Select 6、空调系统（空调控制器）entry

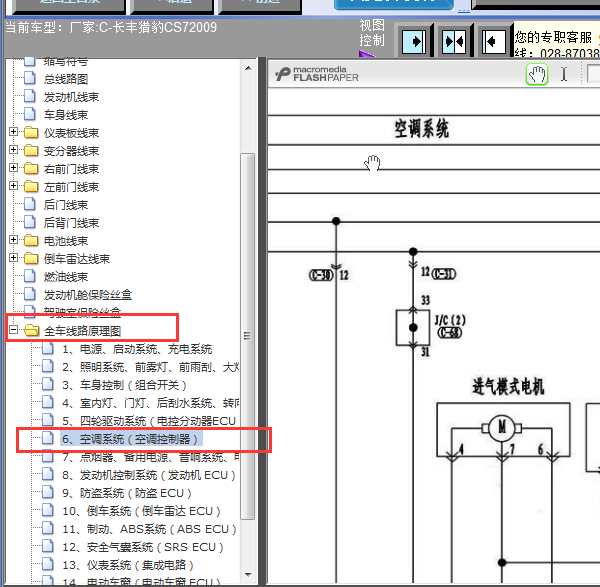(x=130, y=439)
